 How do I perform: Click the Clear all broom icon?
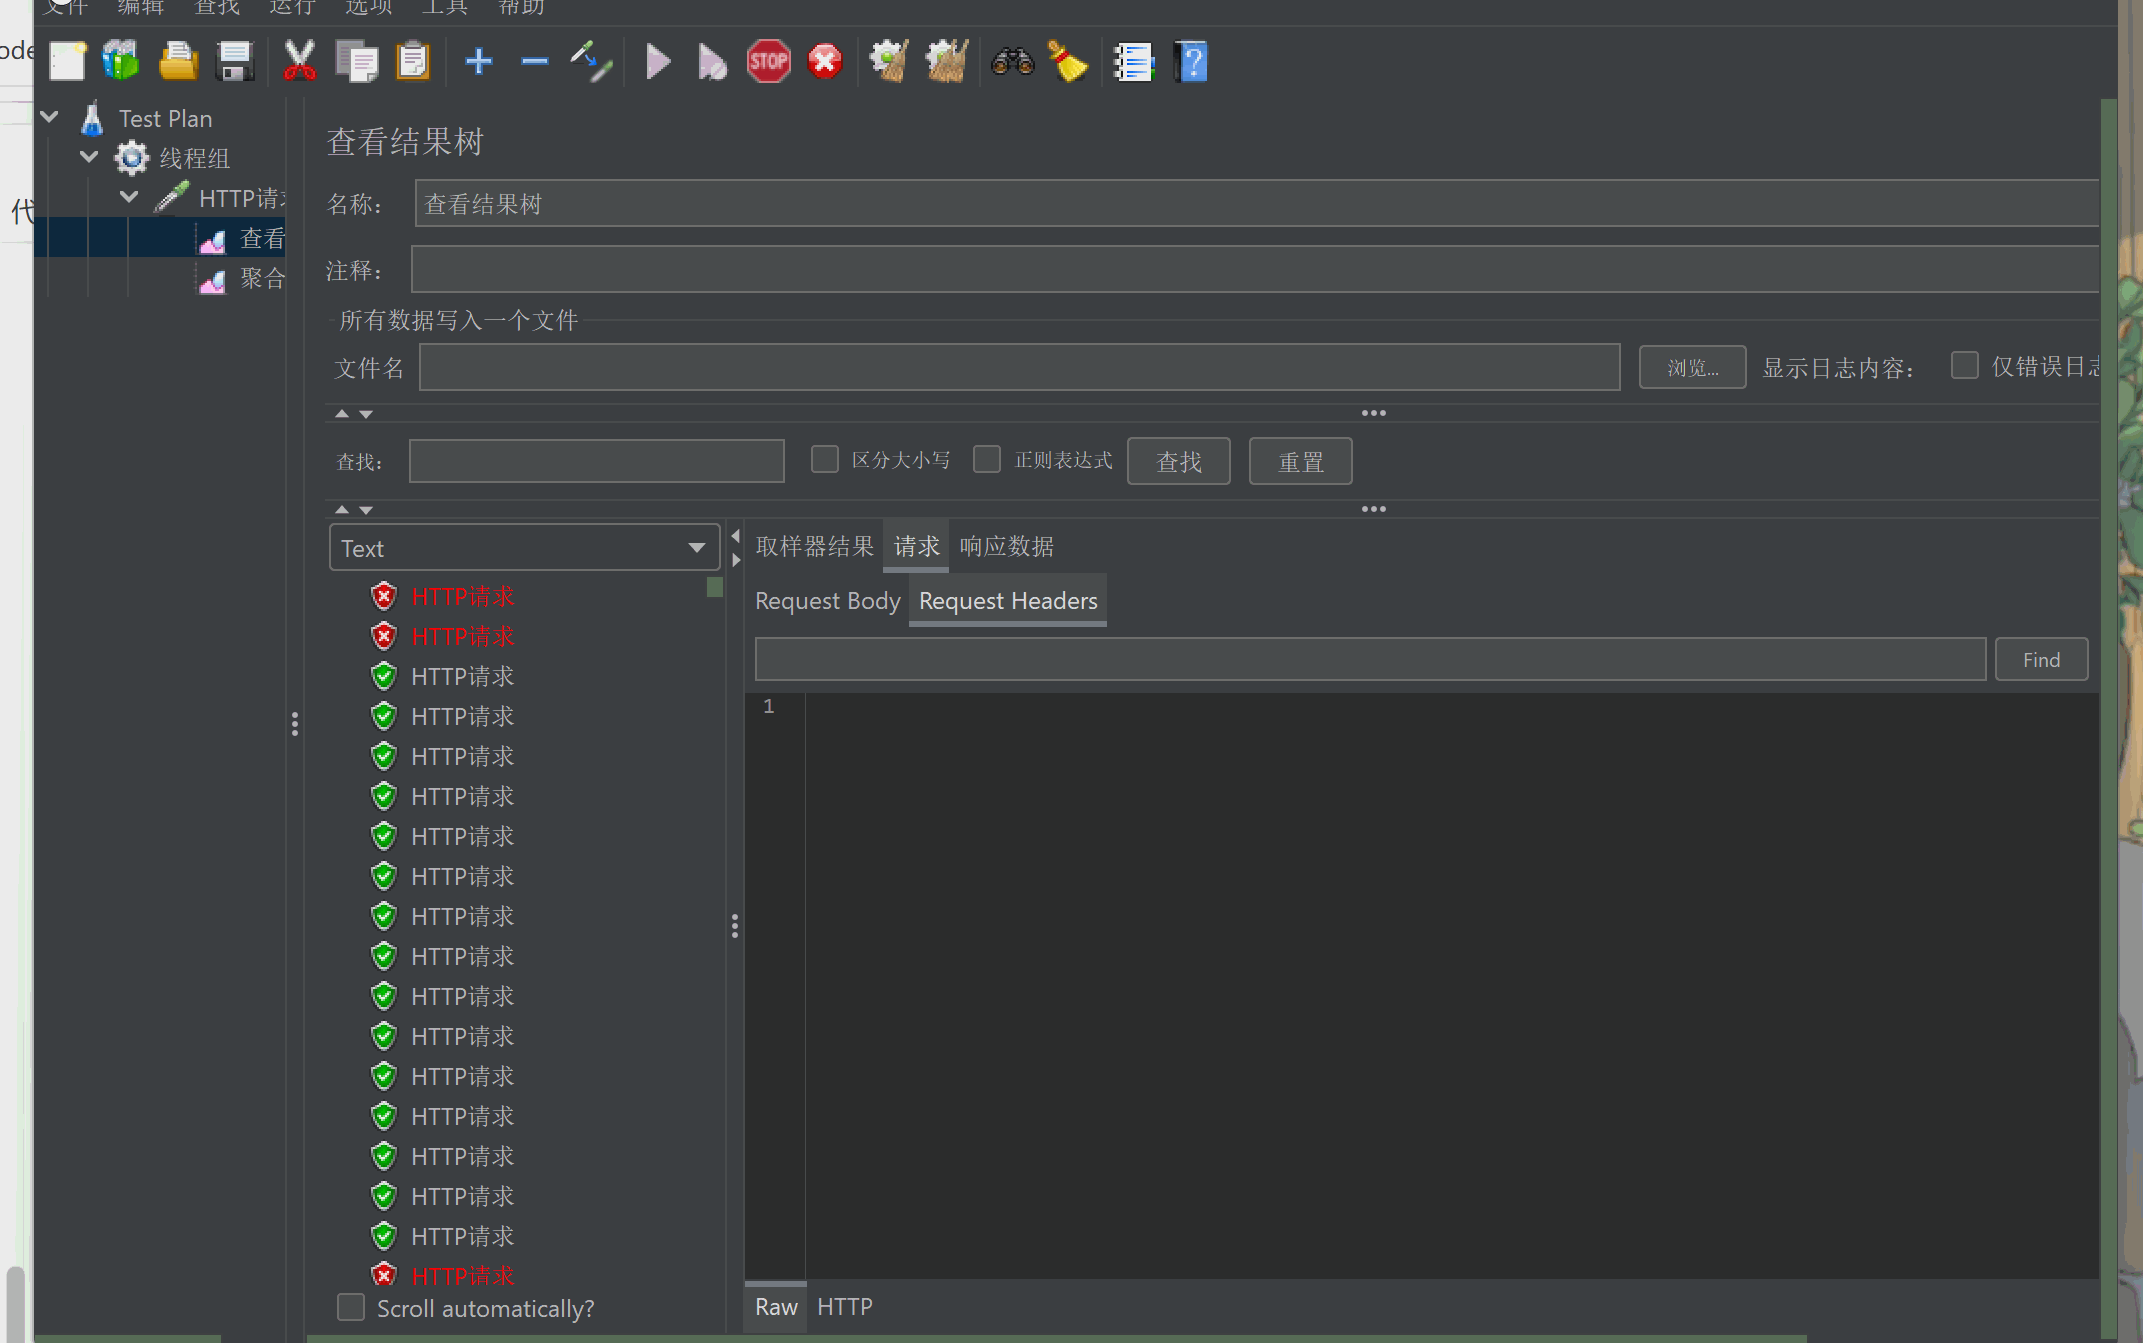tap(946, 62)
